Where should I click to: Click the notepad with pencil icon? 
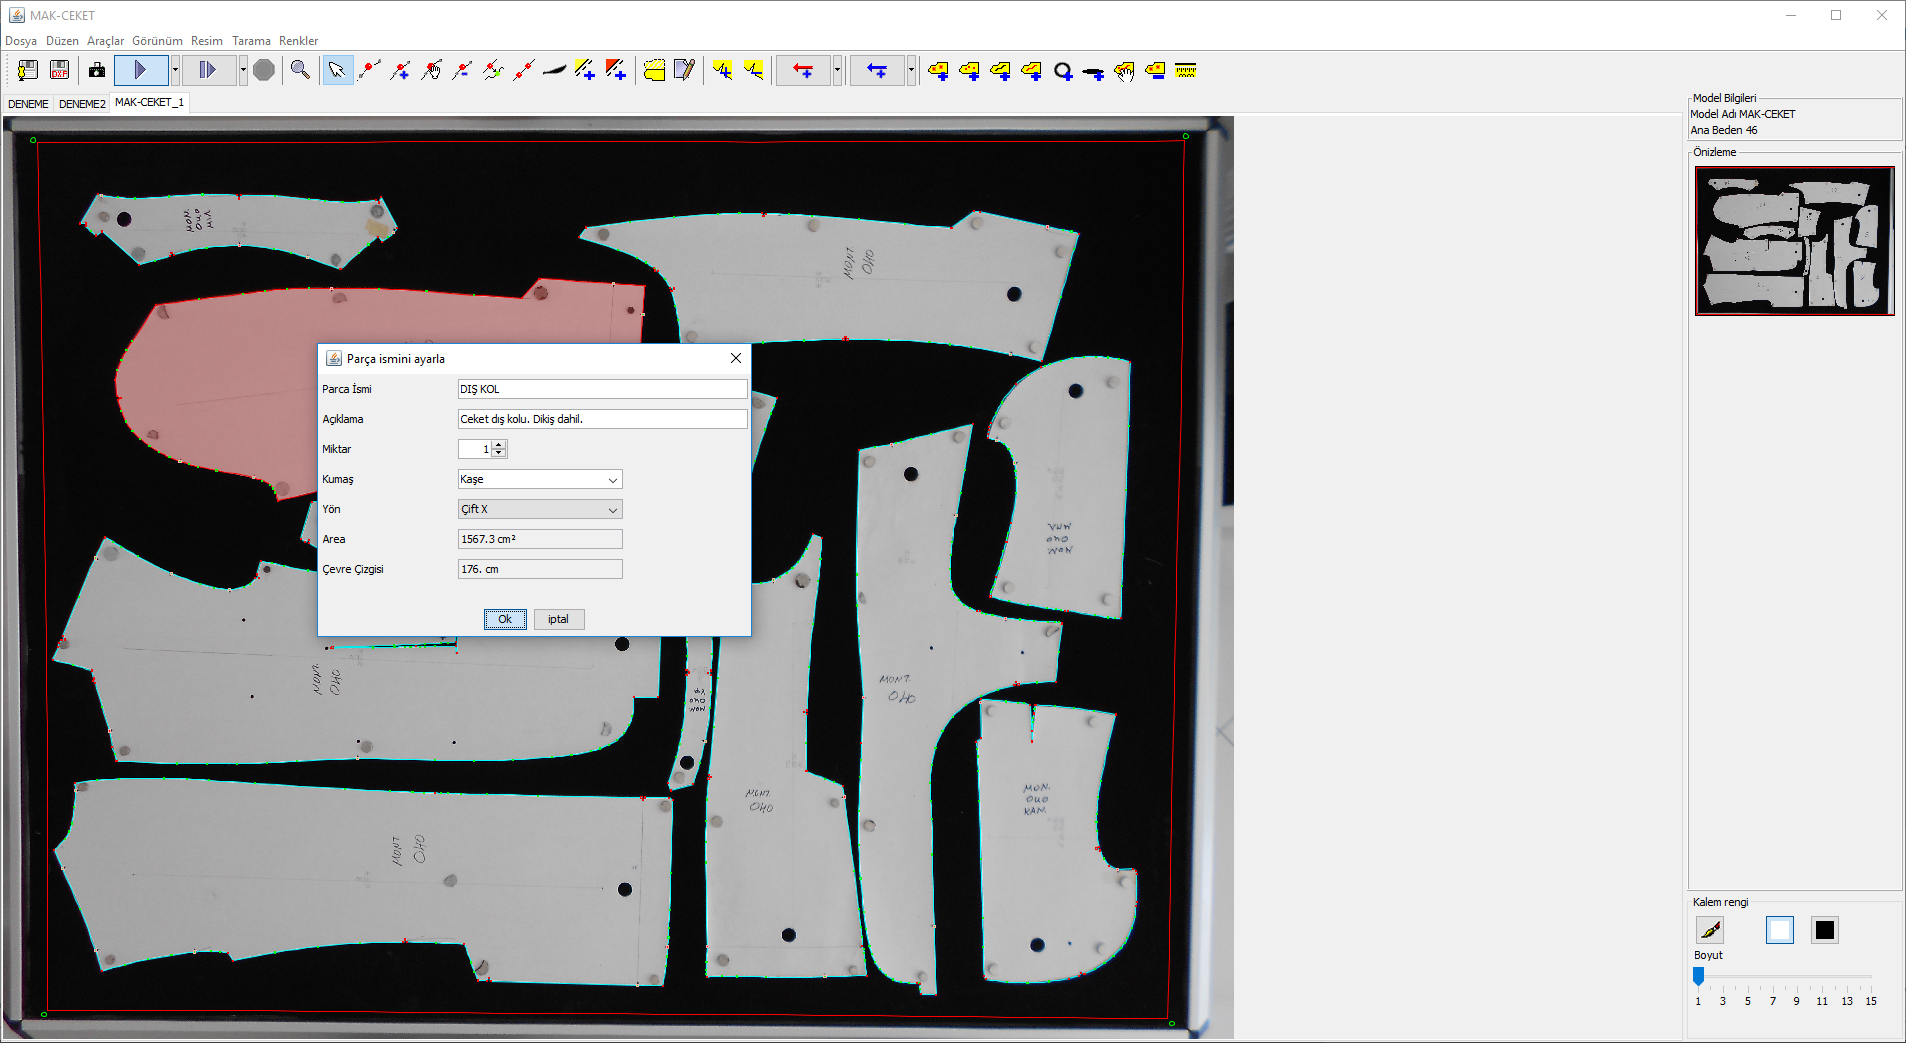coord(685,70)
